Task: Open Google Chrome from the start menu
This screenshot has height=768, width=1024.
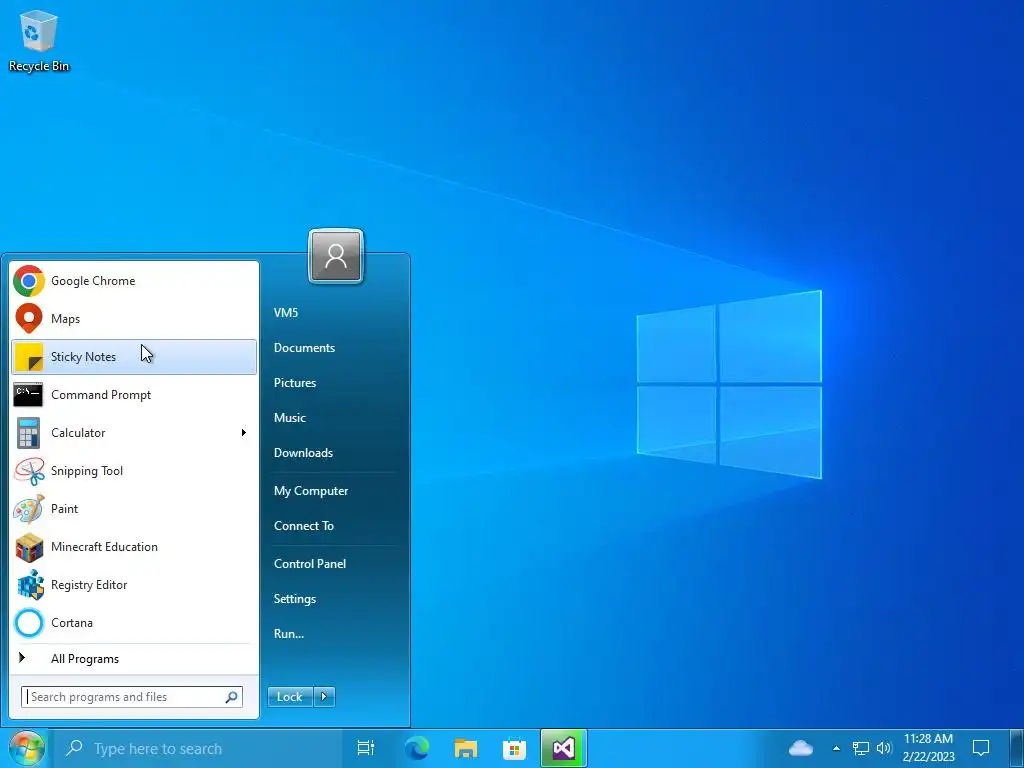Action: [134, 281]
